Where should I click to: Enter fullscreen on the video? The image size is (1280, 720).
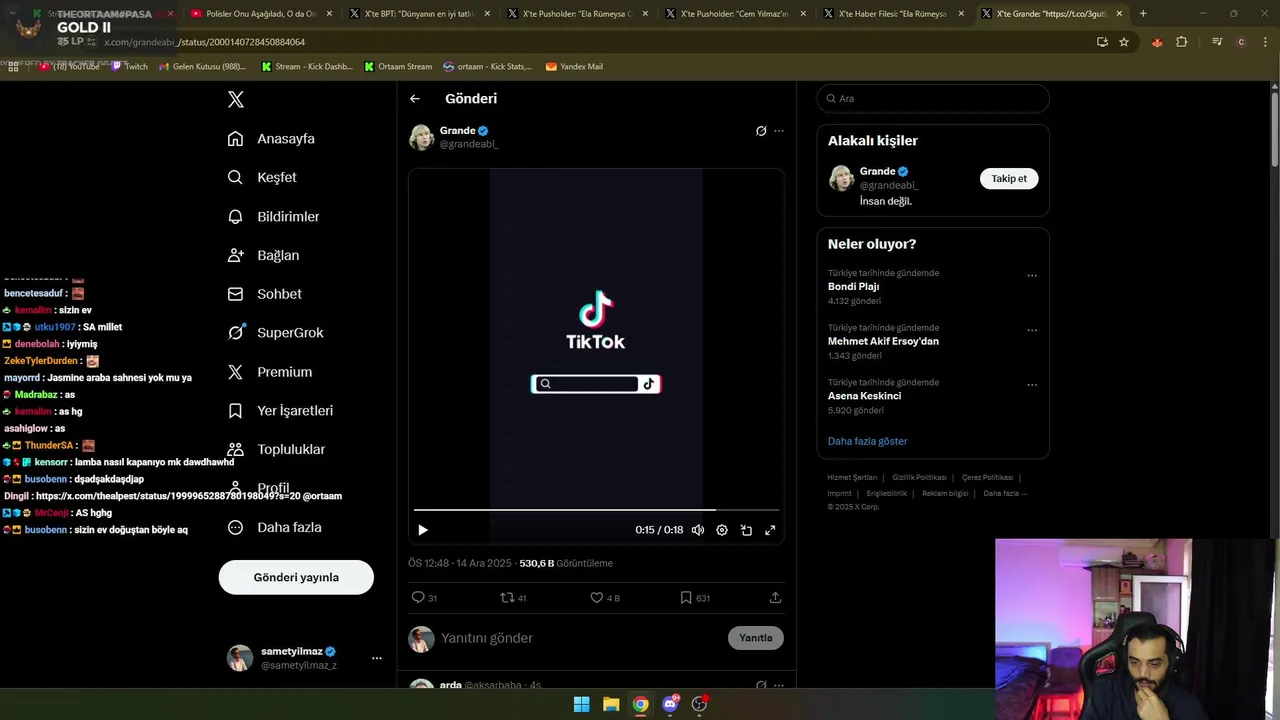click(x=770, y=530)
